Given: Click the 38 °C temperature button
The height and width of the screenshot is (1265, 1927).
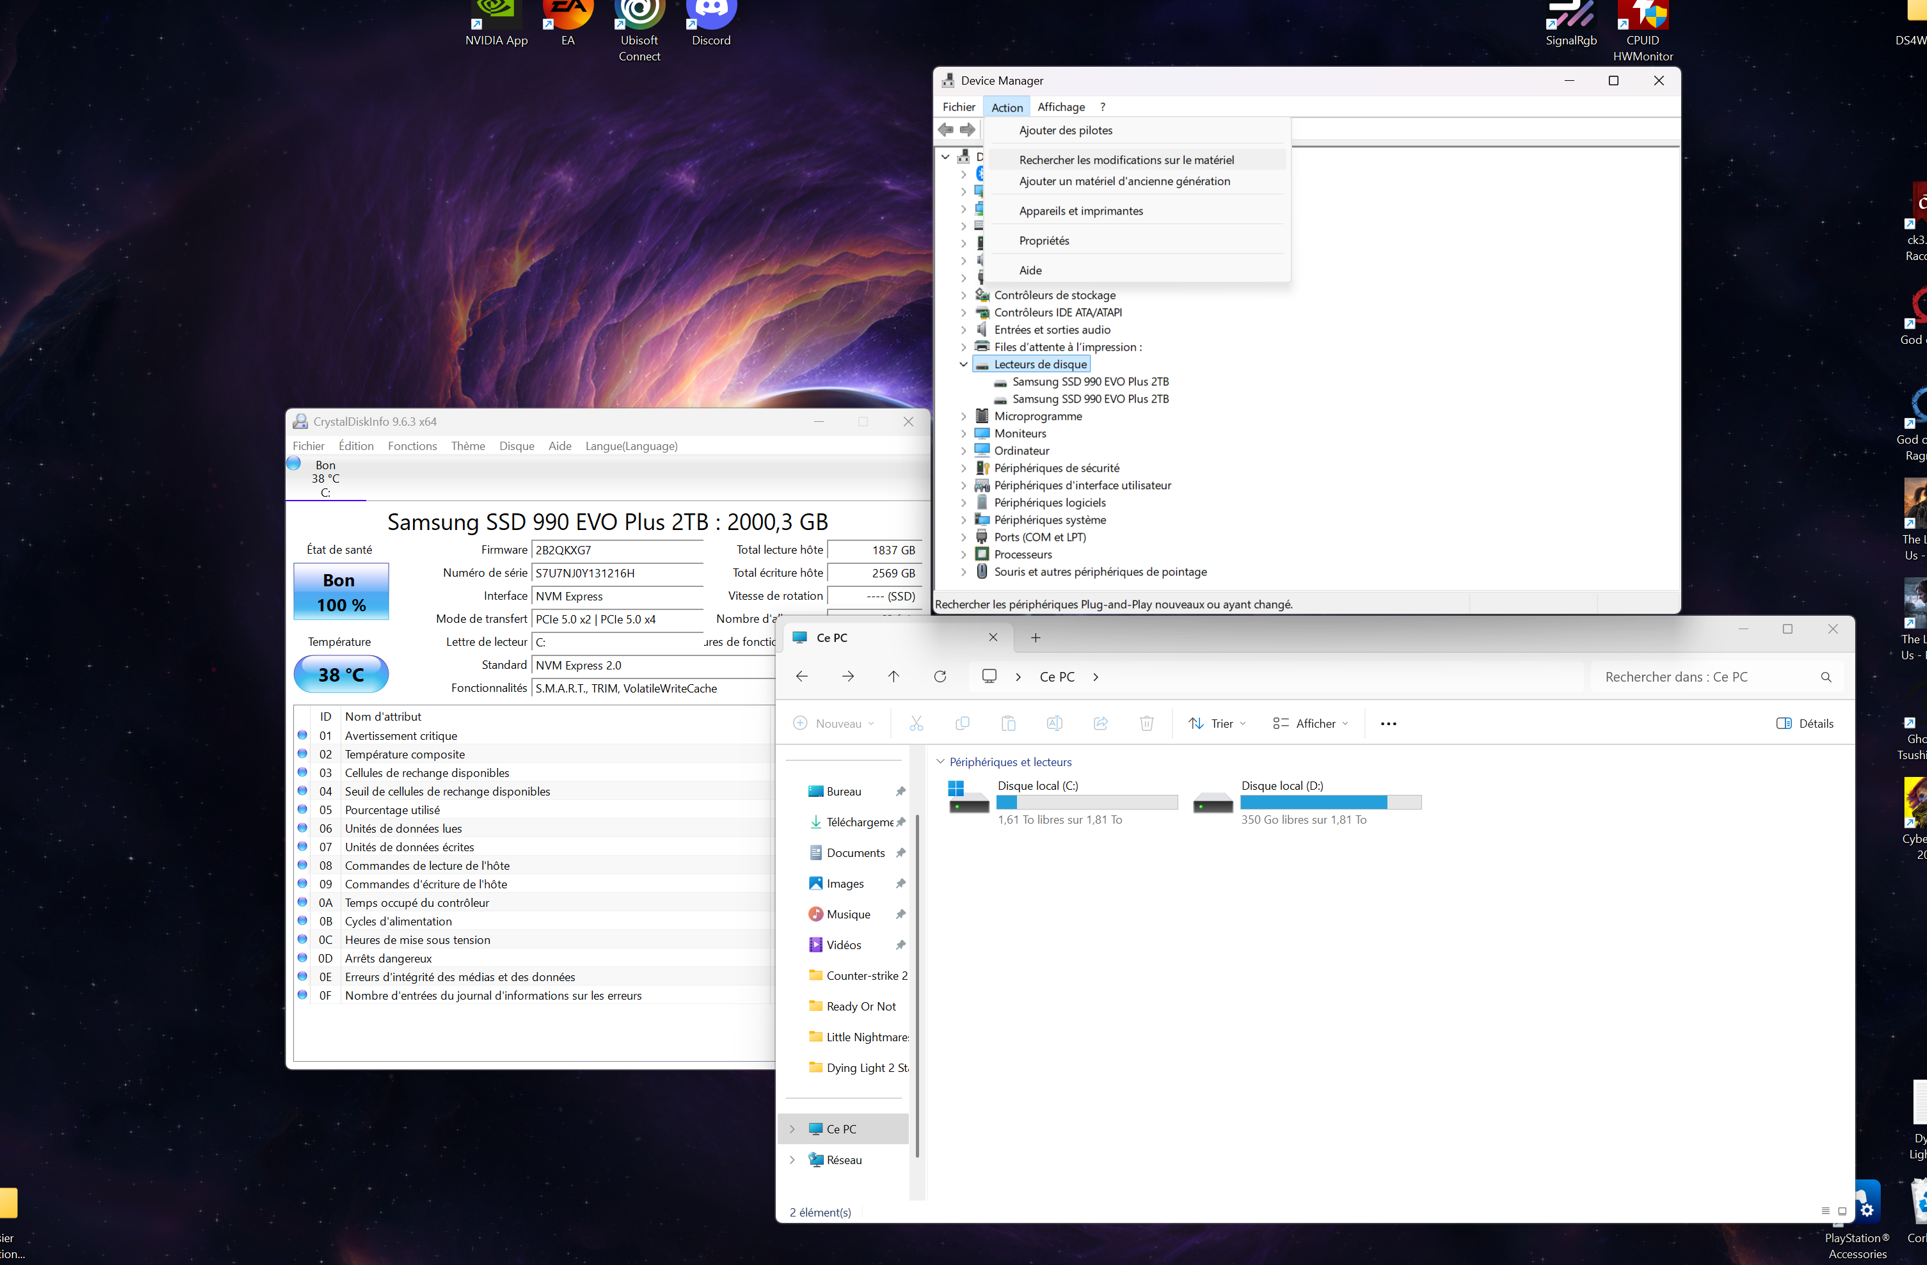Looking at the screenshot, I should coord(340,675).
